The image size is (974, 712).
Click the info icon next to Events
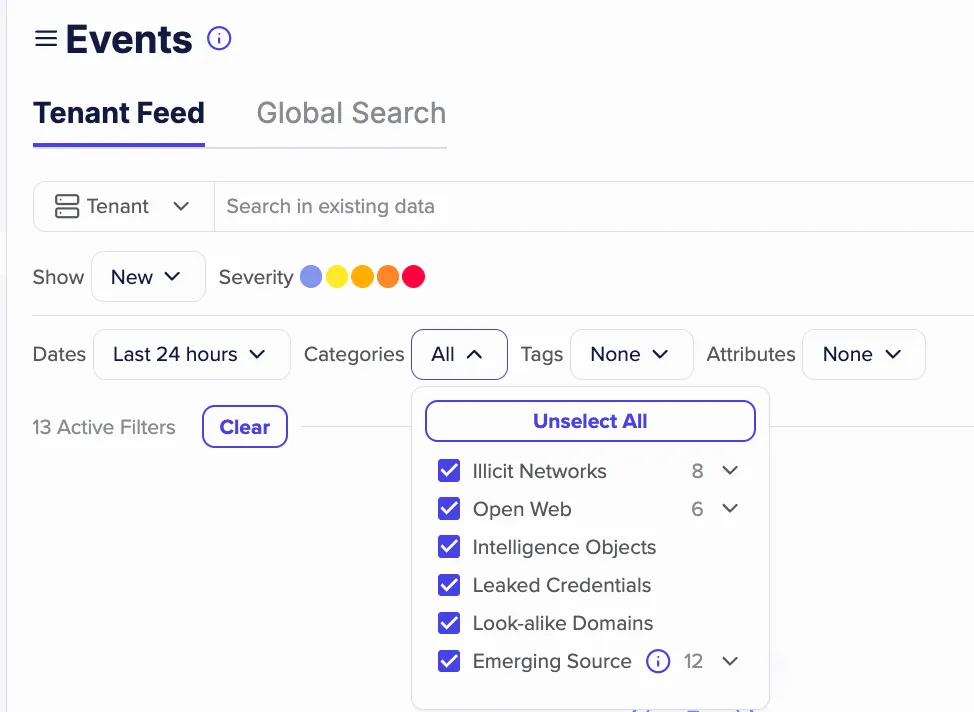[x=219, y=39]
